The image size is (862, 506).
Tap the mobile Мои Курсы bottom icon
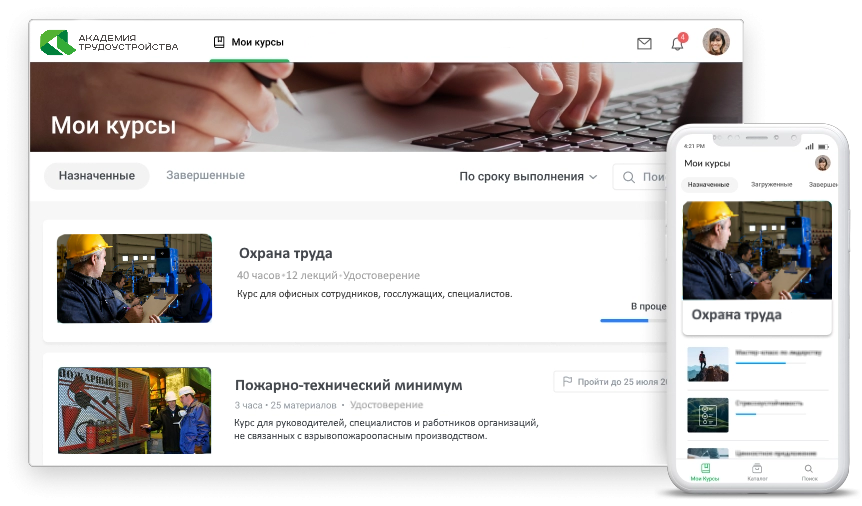click(705, 472)
